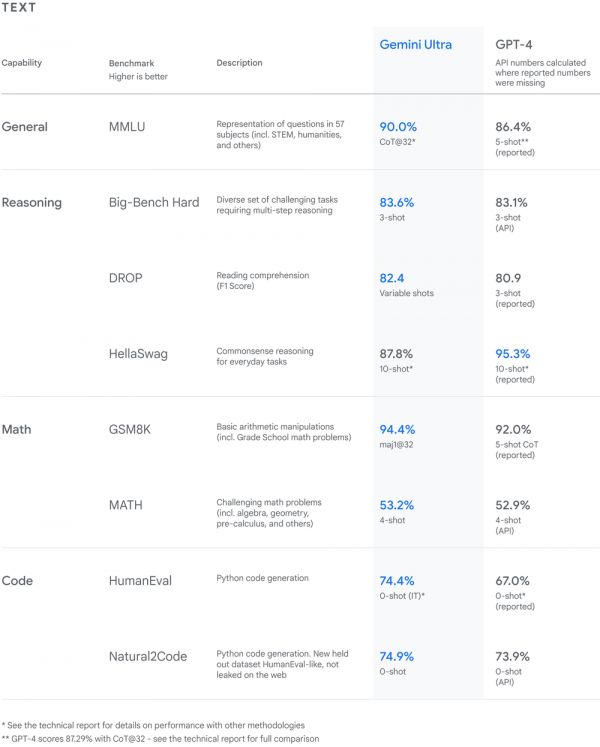The height and width of the screenshot is (747, 600).
Task: Click the DROP benchmark label
Action: [x=128, y=277]
